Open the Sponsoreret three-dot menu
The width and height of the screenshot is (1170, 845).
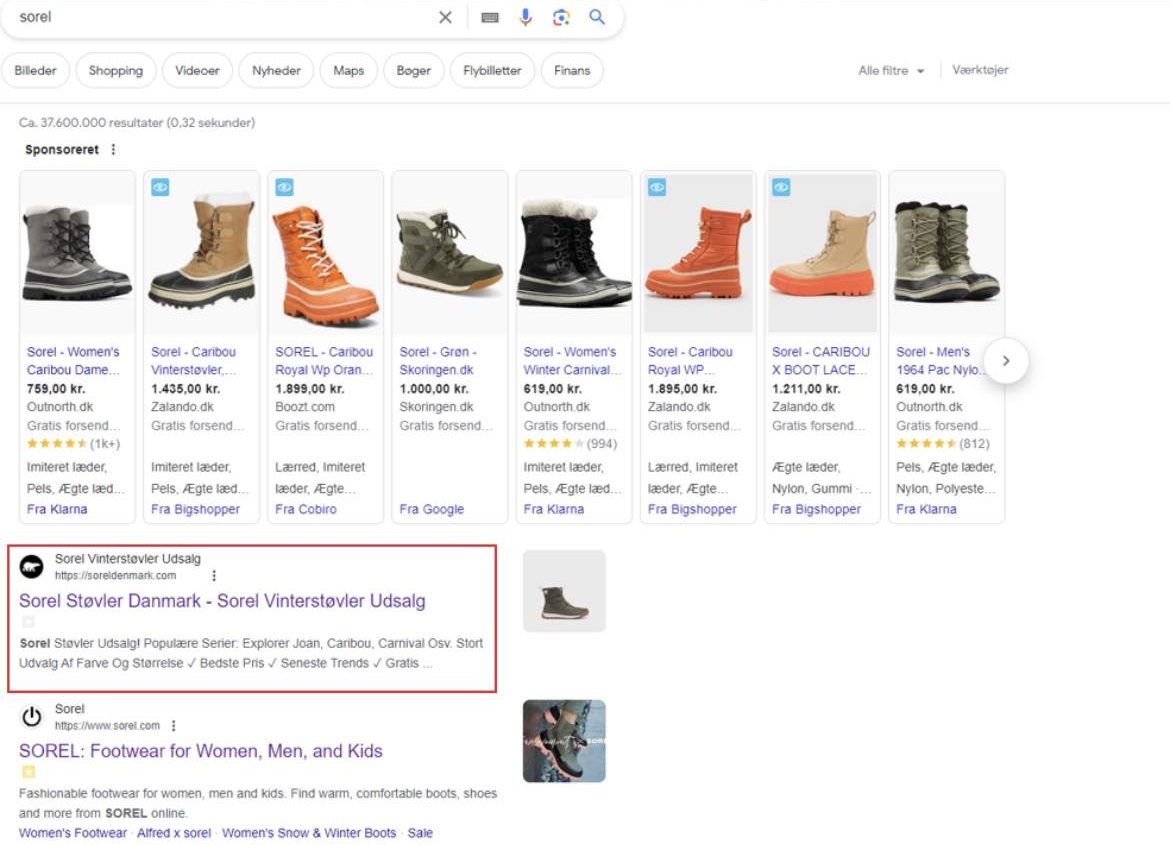pos(113,149)
